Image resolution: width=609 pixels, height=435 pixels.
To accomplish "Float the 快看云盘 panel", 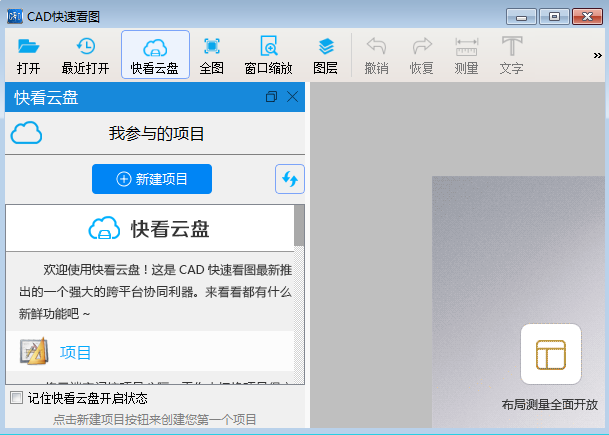I will 271,97.
